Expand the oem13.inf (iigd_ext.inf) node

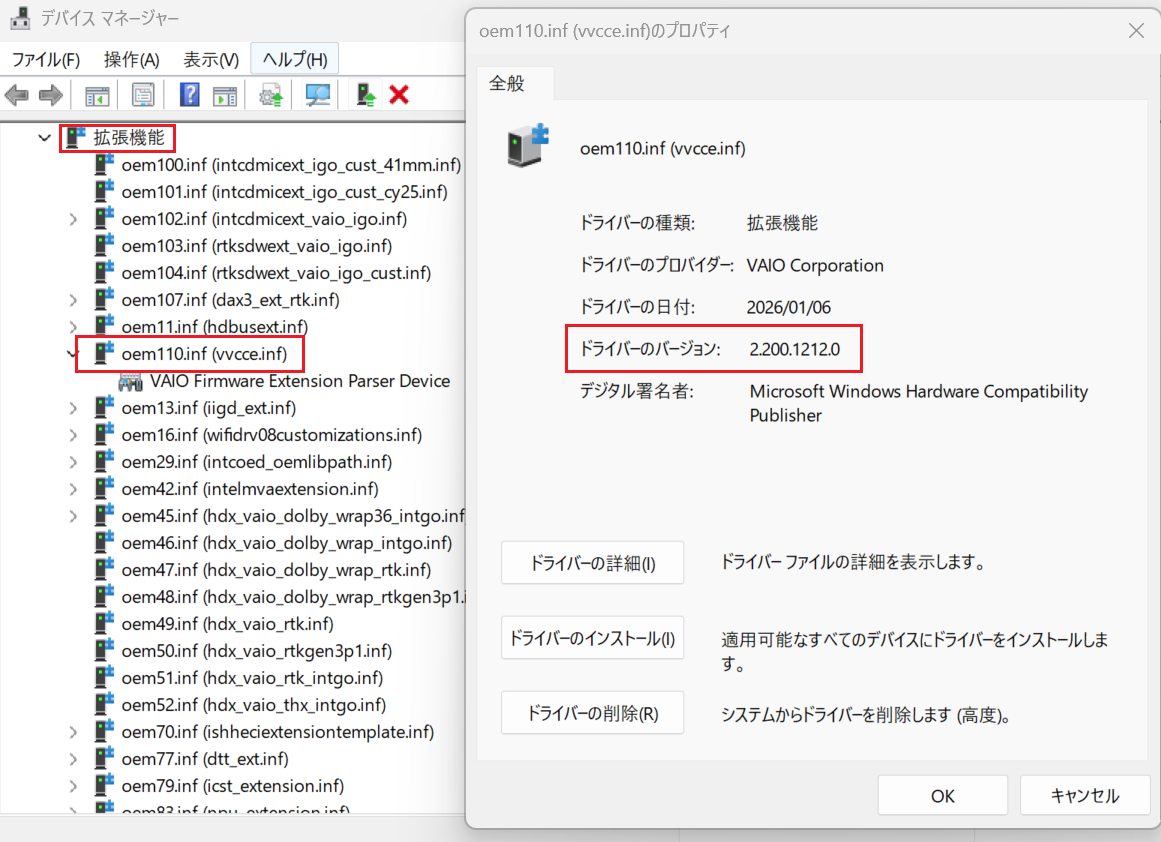pyautogui.click(x=73, y=408)
